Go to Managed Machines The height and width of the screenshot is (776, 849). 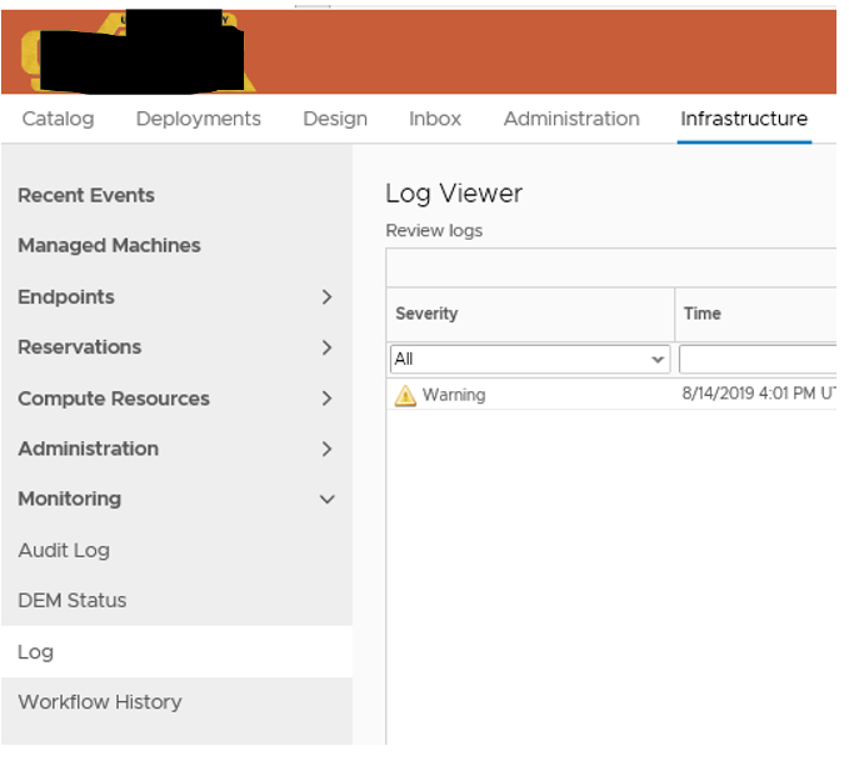(x=109, y=246)
